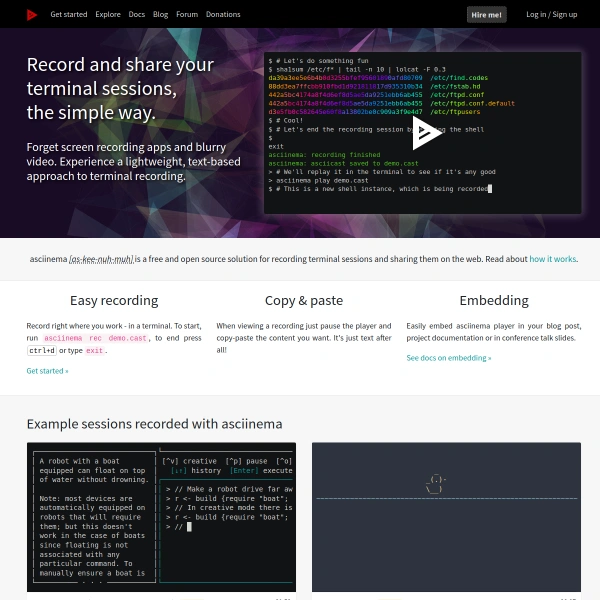Click the 'Copy & paste' heading
Viewport: 600px width, 600px height.
click(304, 301)
